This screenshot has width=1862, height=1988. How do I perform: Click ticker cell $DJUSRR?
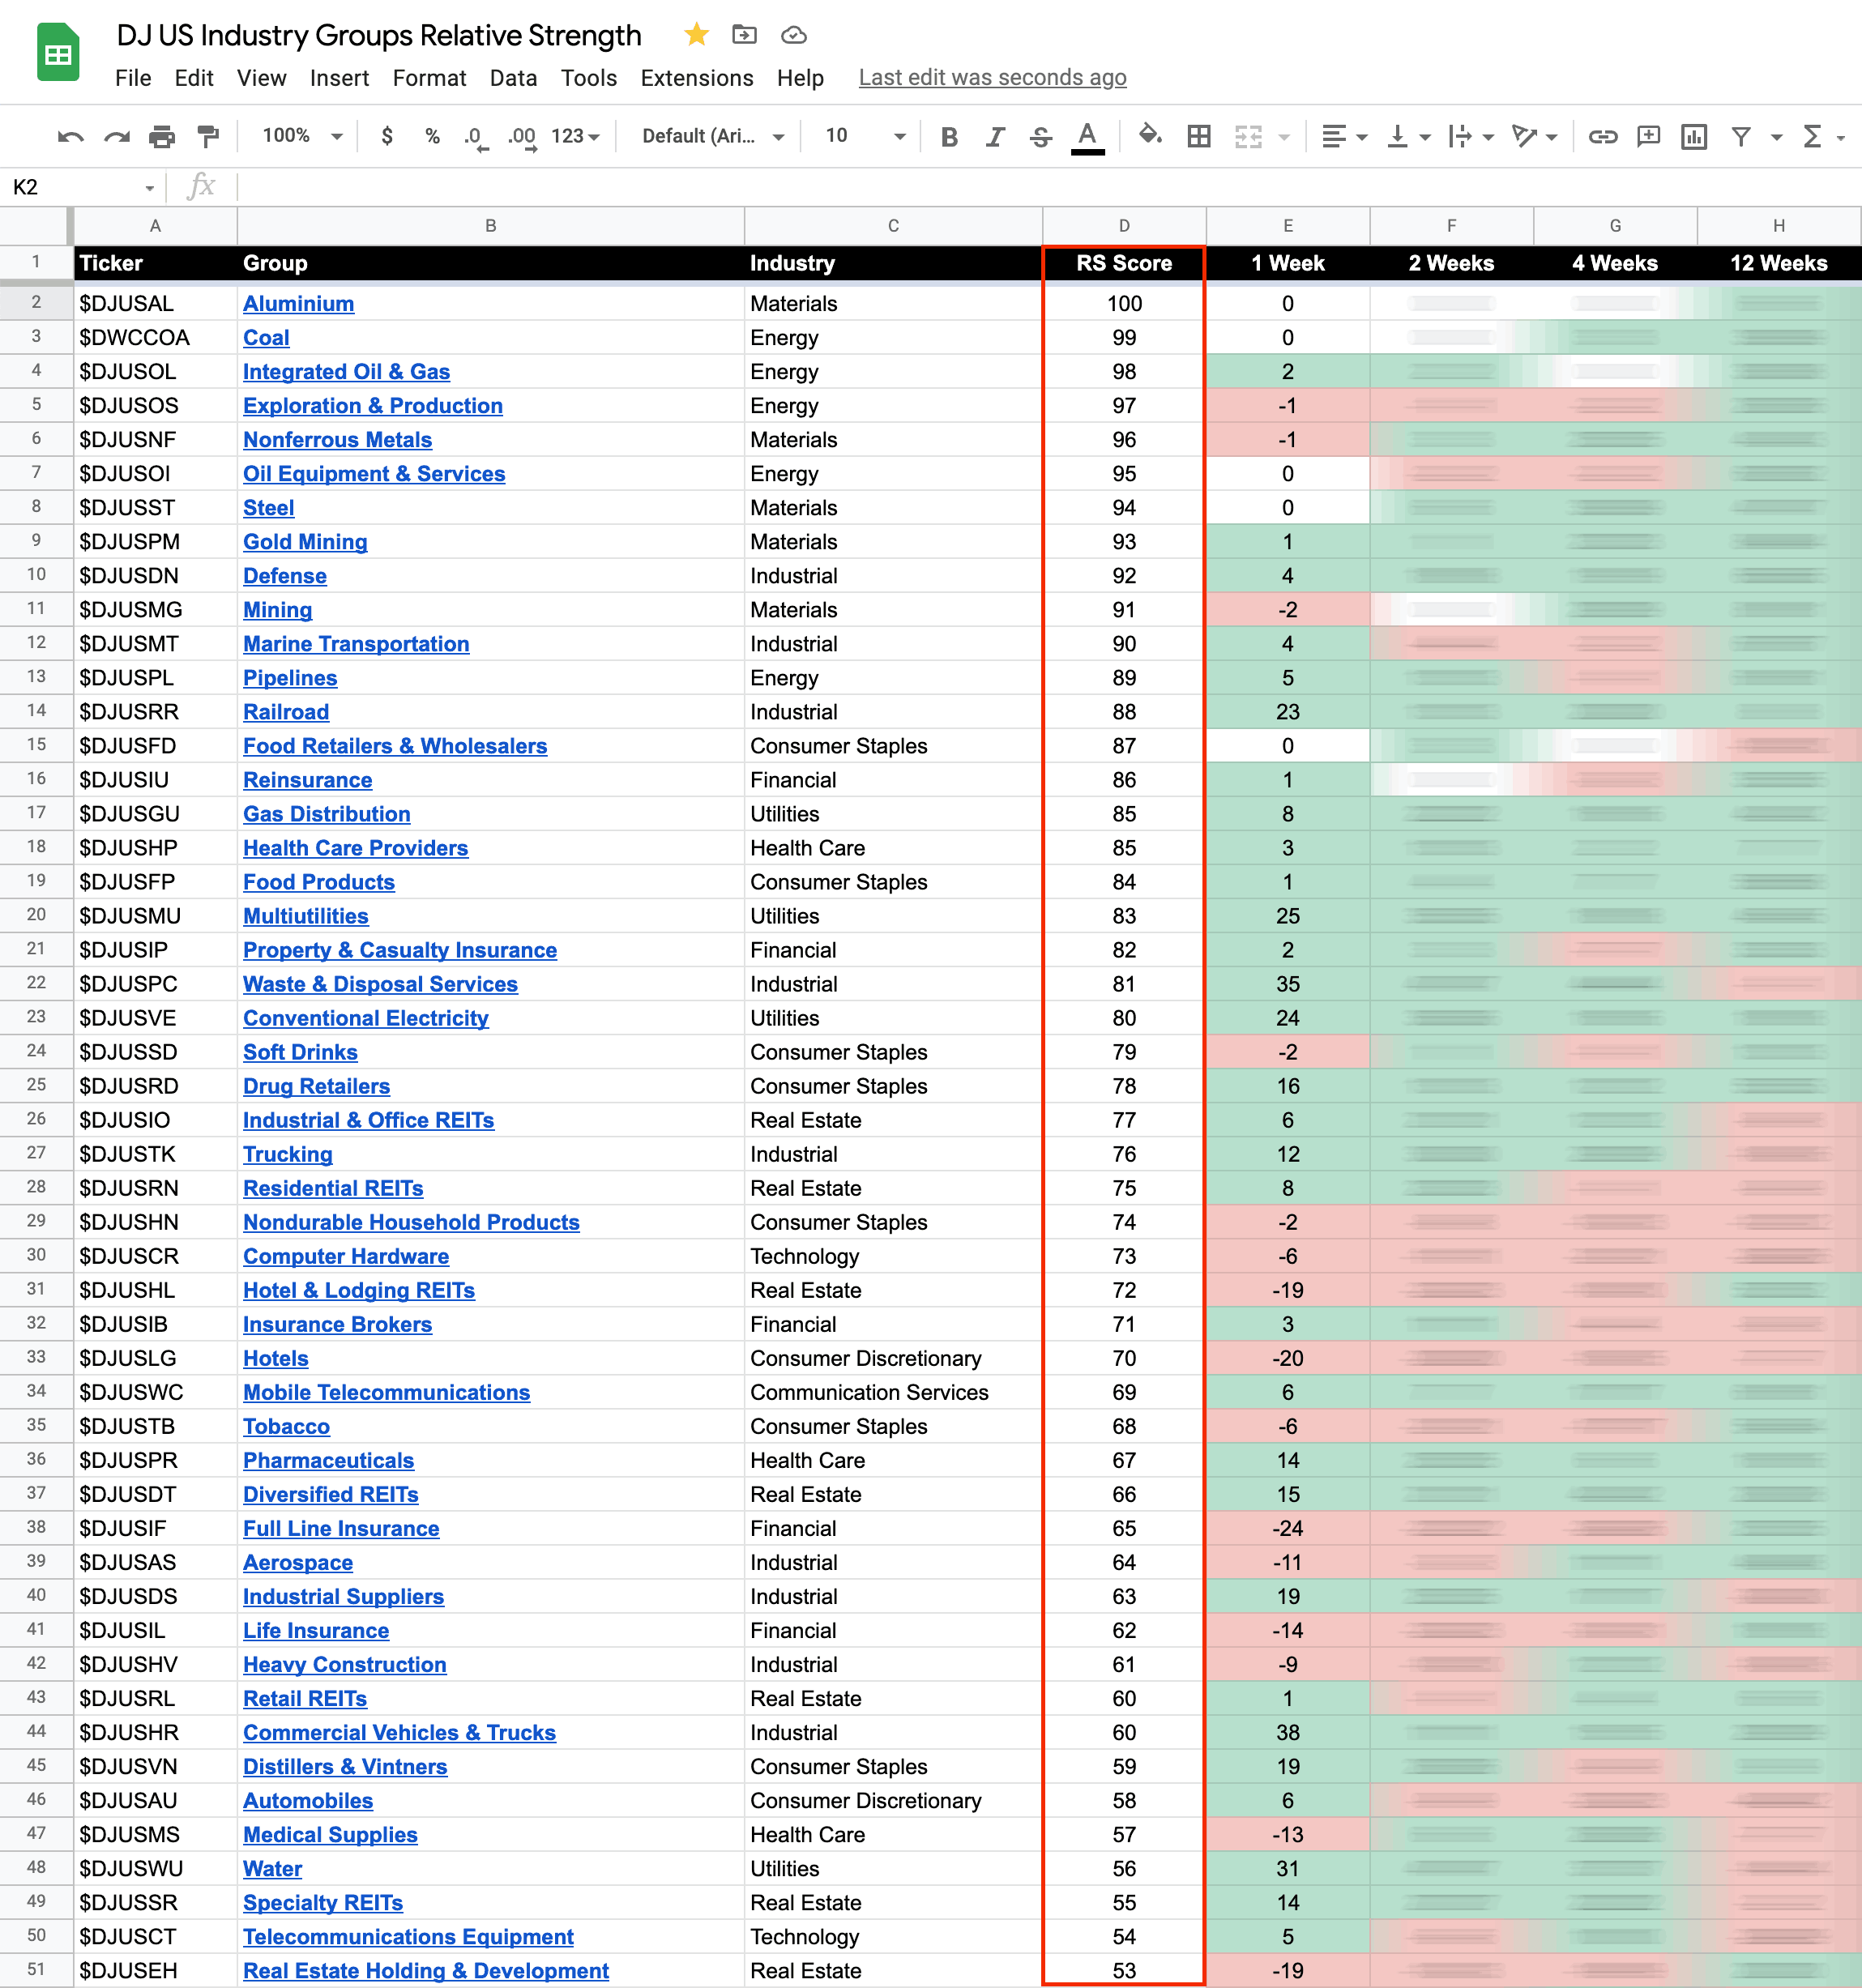156,712
